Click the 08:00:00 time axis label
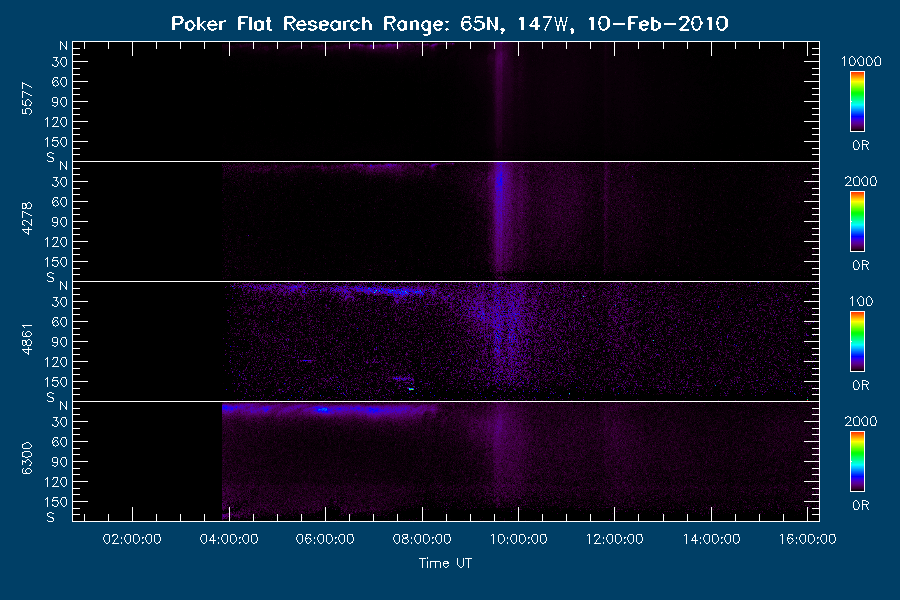 tap(422, 539)
